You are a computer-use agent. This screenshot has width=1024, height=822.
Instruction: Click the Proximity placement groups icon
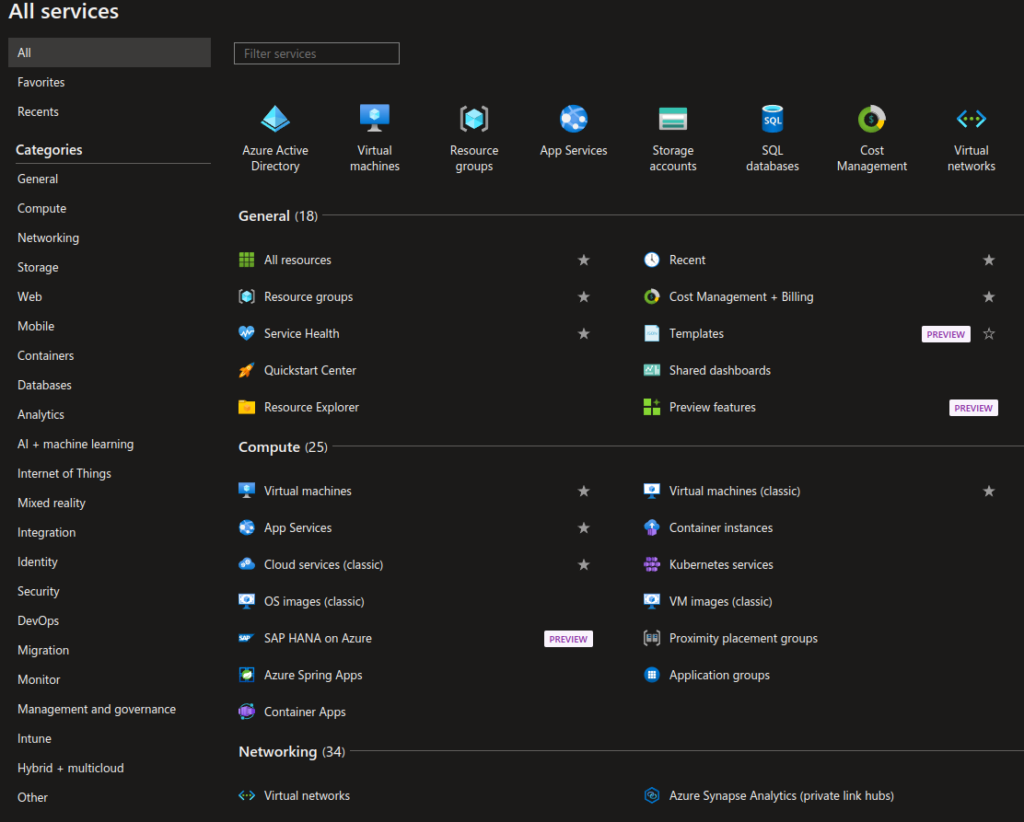(652, 639)
